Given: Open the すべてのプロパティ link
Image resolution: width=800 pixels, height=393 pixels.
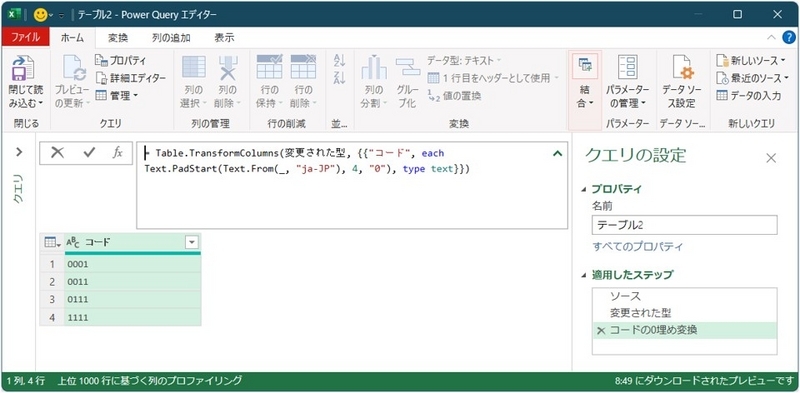Looking at the screenshot, I should pyautogui.click(x=637, y=247).
